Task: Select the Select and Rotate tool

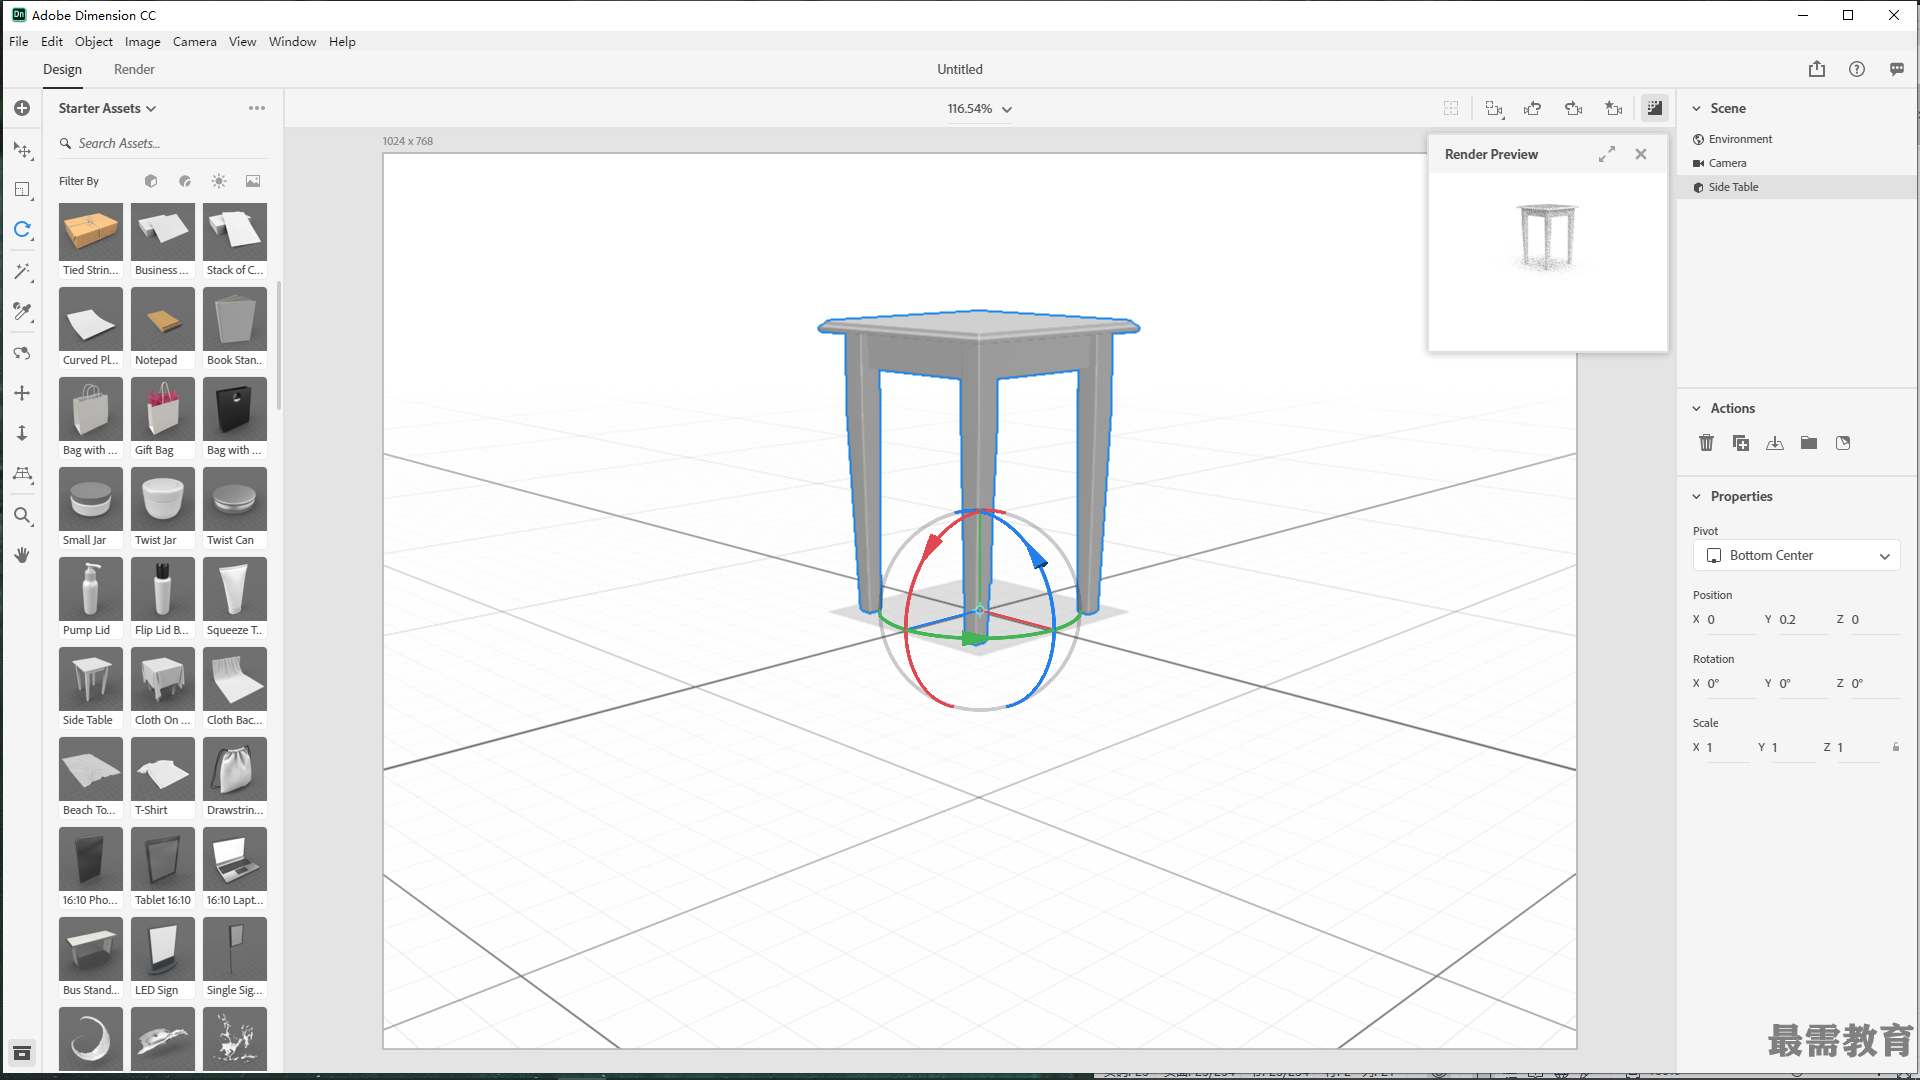Action: [x=22, y=230]
